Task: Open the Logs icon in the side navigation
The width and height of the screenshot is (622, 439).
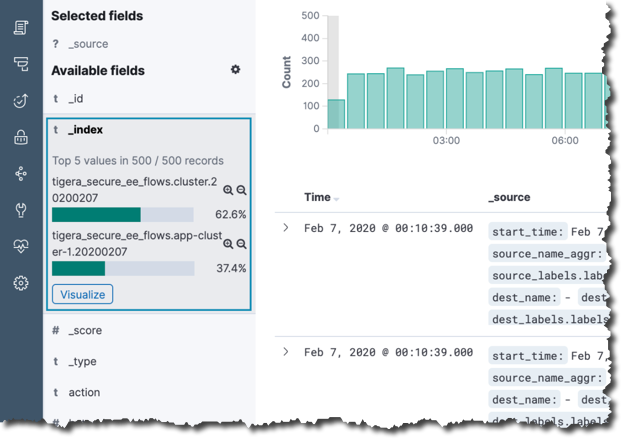Action: [21, 28]
